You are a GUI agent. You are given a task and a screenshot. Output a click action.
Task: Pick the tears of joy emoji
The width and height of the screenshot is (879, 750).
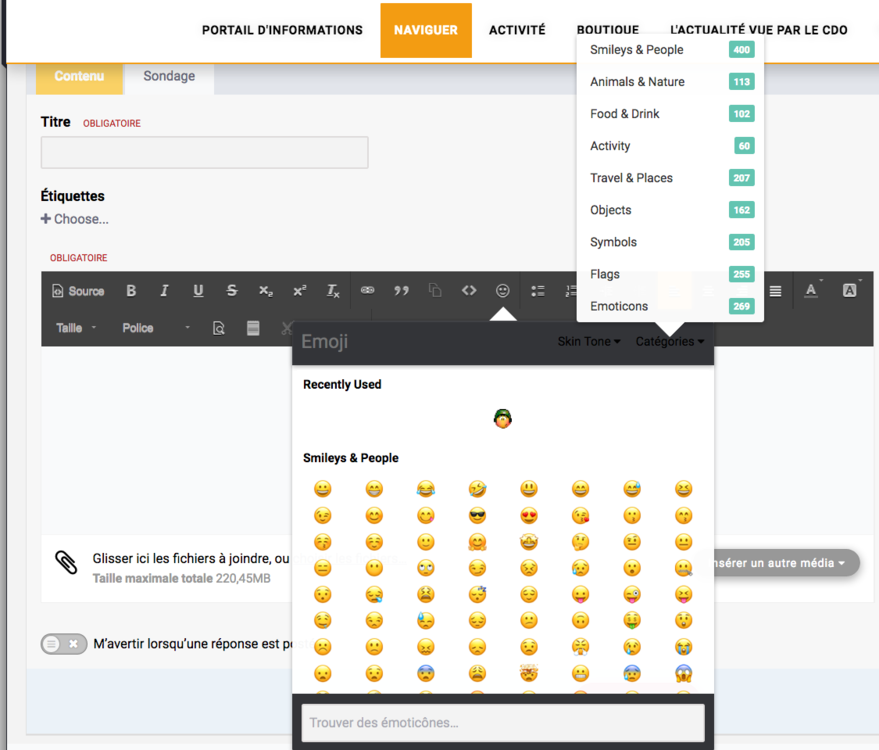(425, 489)
